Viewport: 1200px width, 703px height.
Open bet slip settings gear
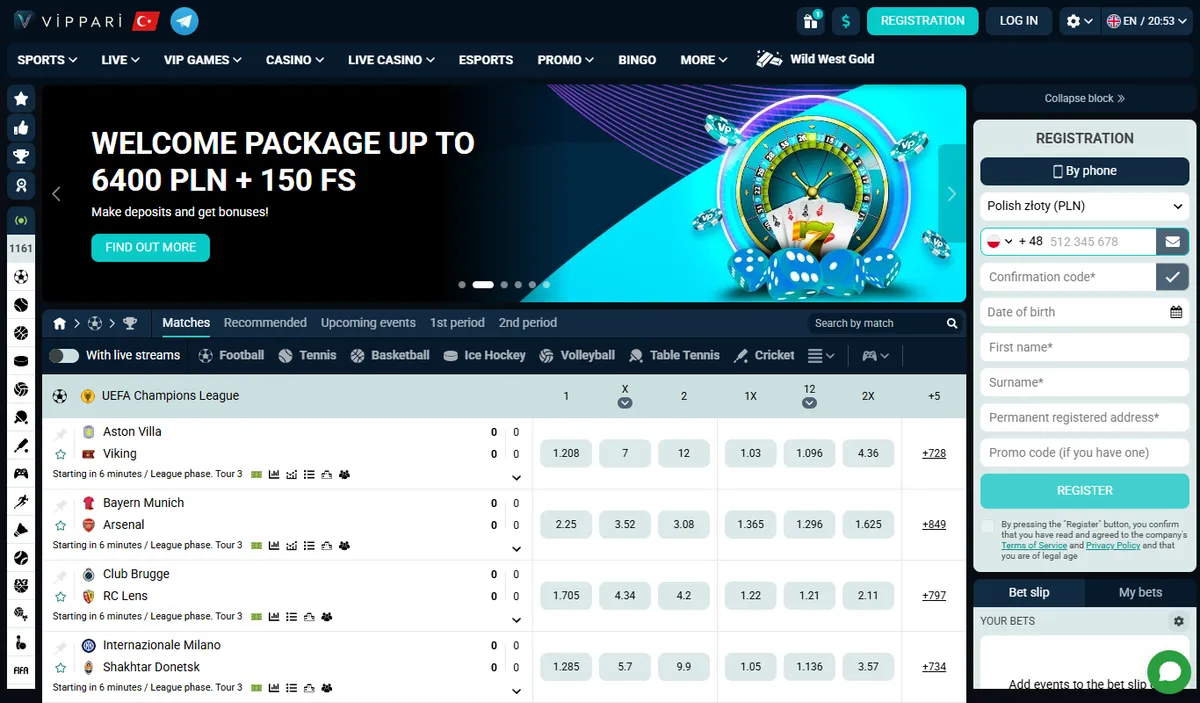point(1178,621)
